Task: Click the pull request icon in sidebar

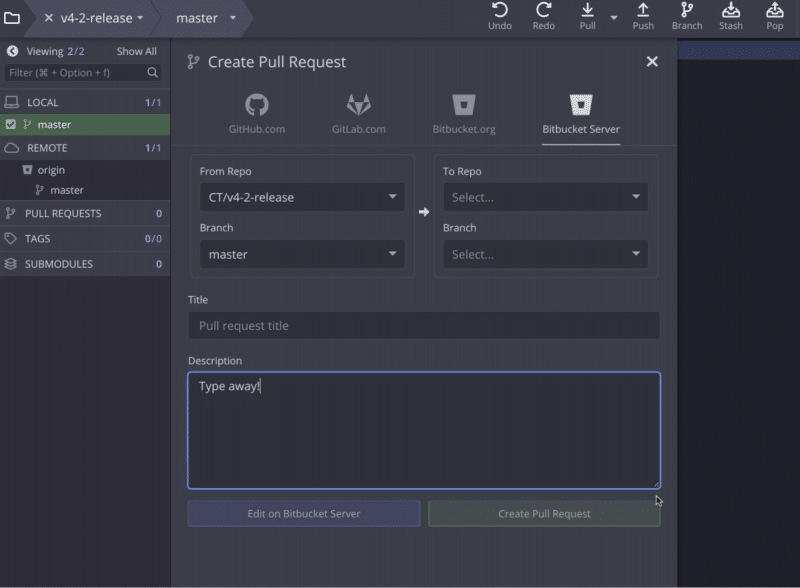Action: (10, 213)
